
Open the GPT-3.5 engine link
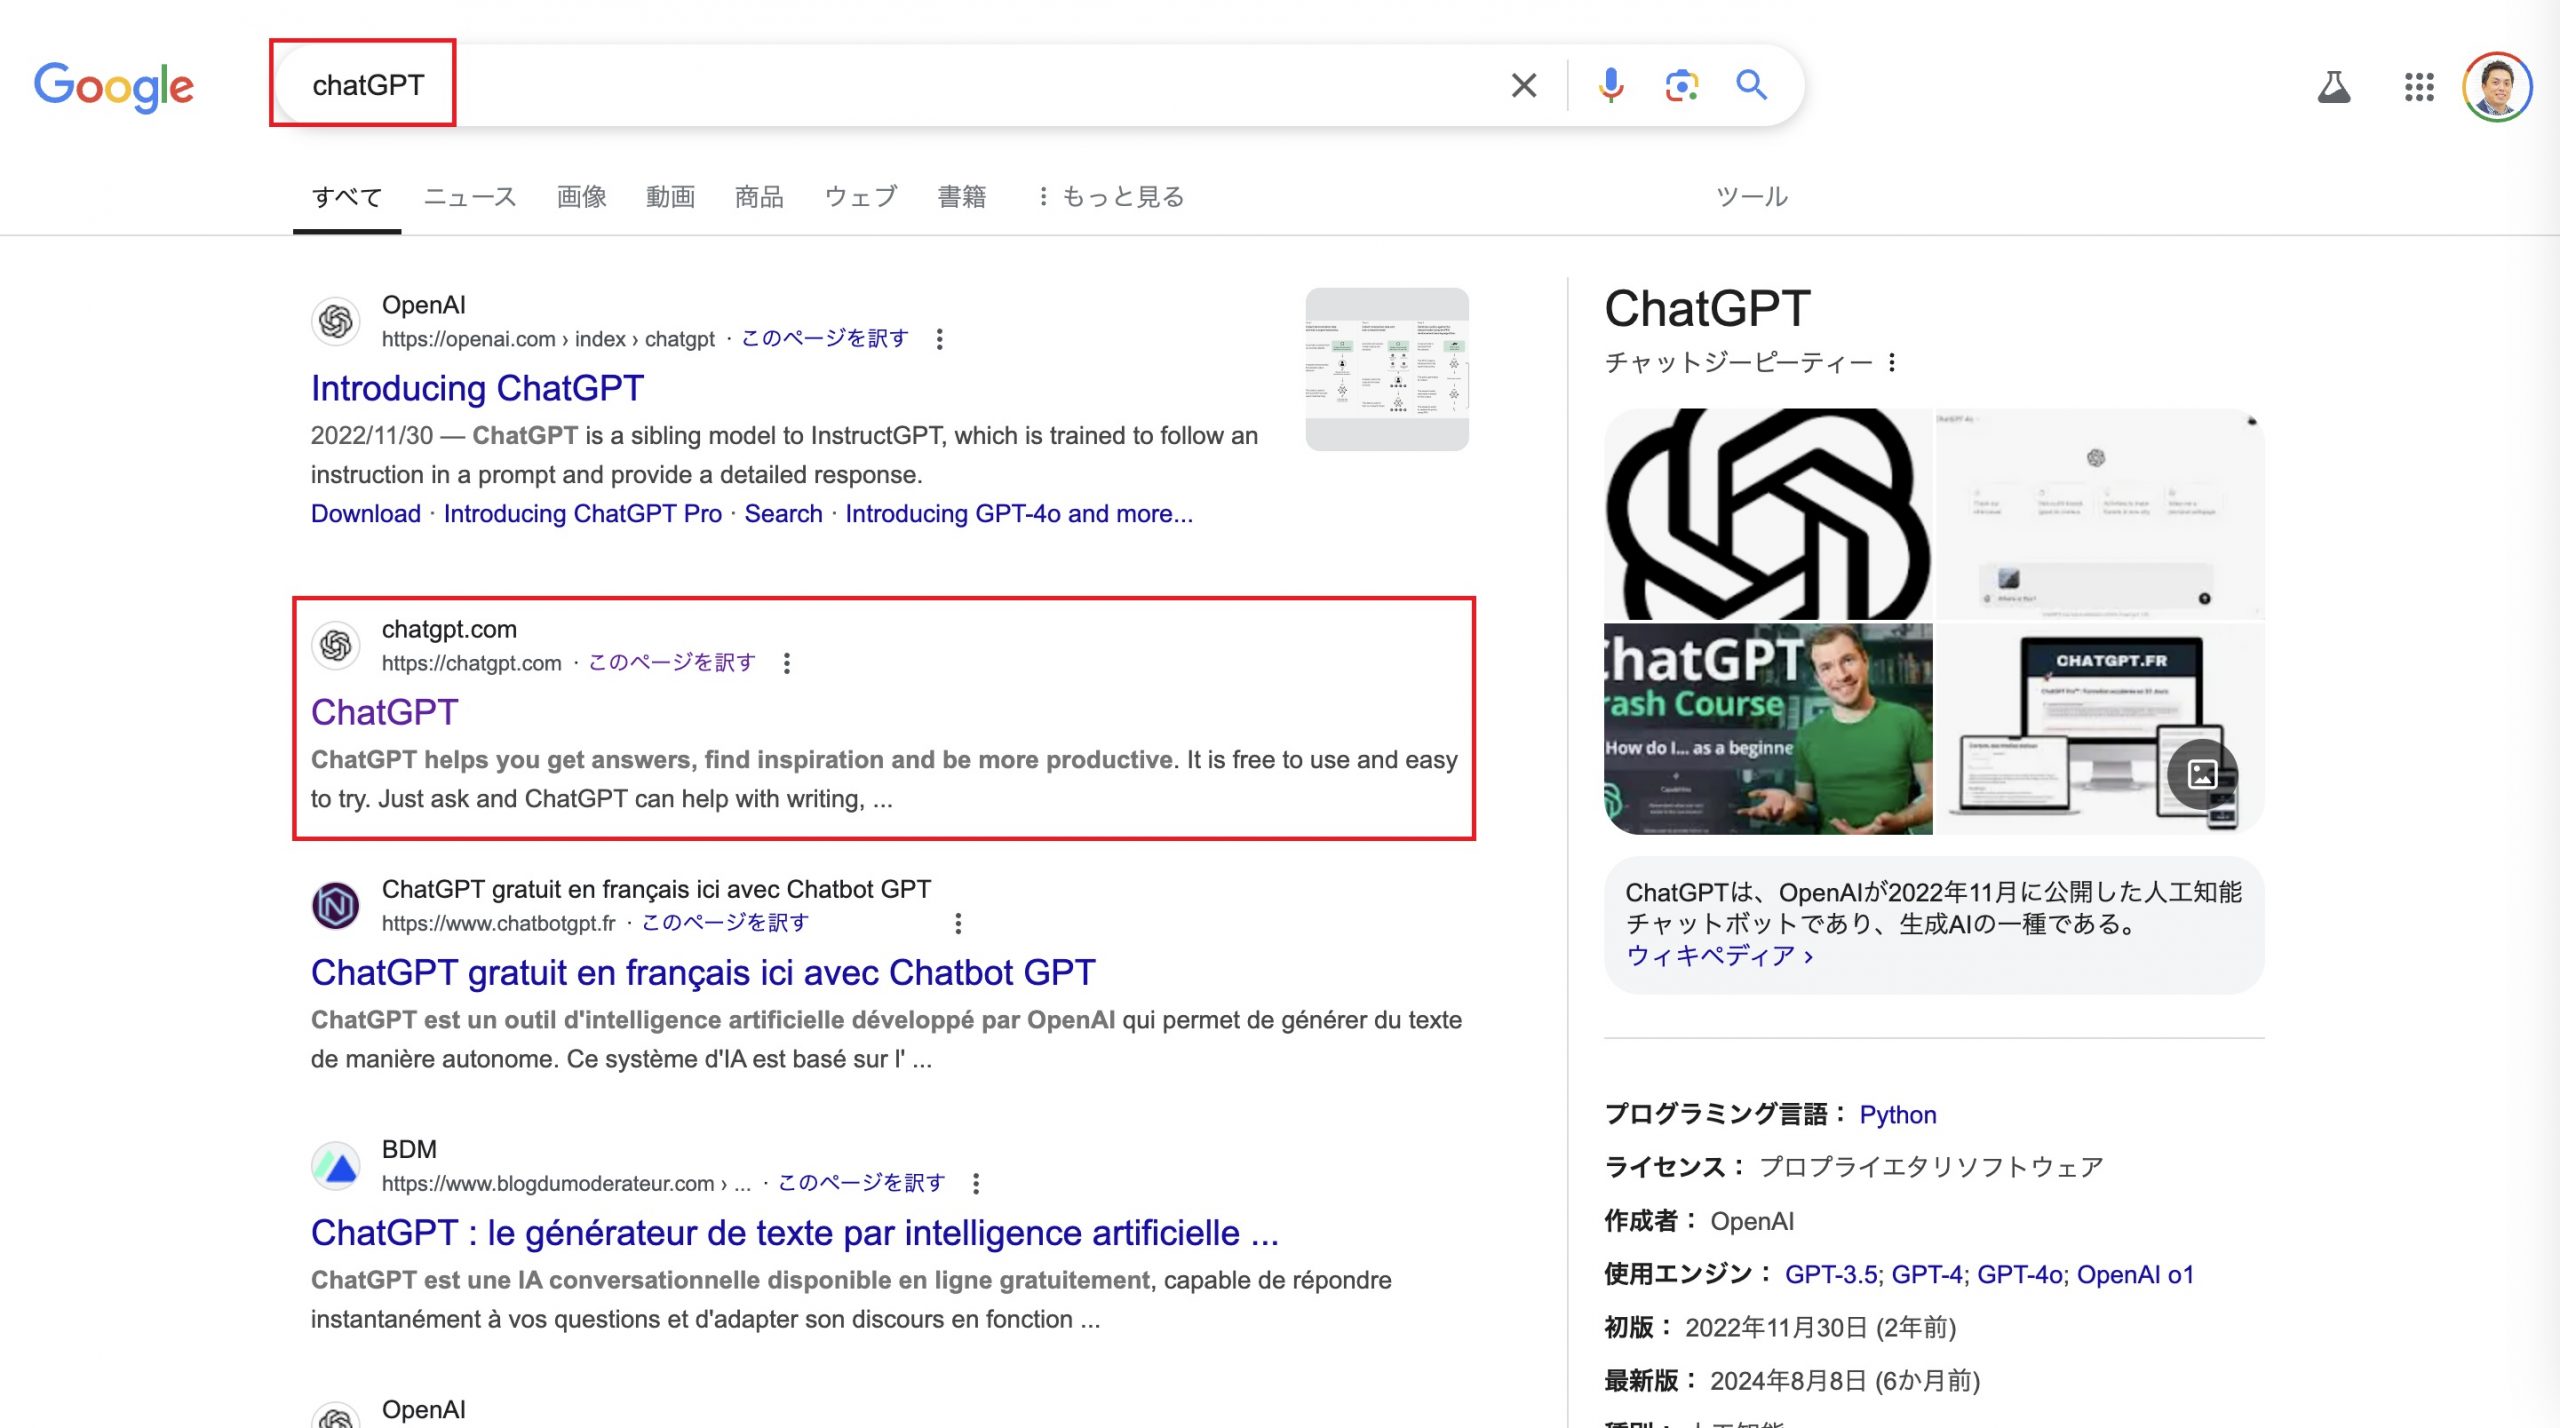(x=1831, y=1274)
